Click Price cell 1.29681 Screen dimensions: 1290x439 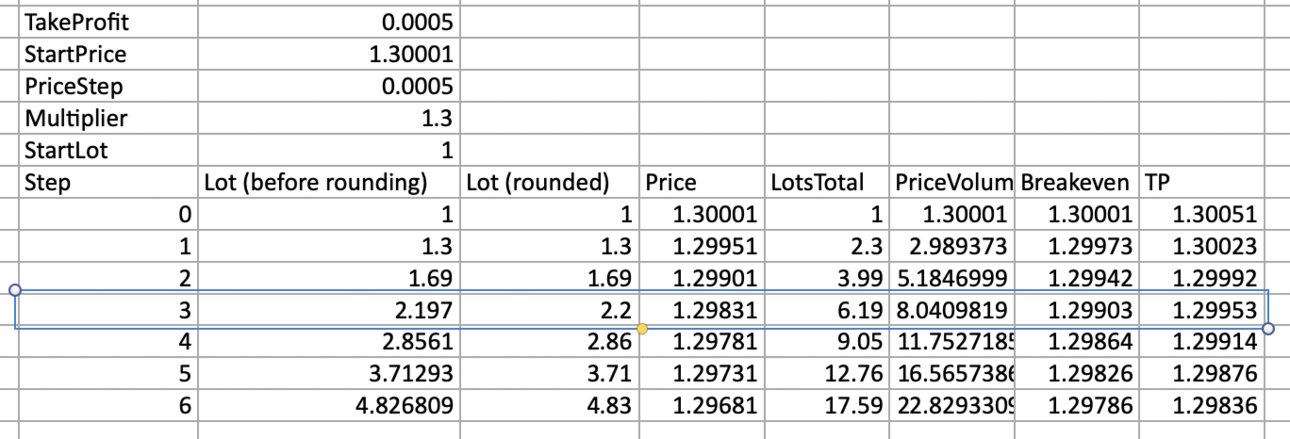[701, 406]
